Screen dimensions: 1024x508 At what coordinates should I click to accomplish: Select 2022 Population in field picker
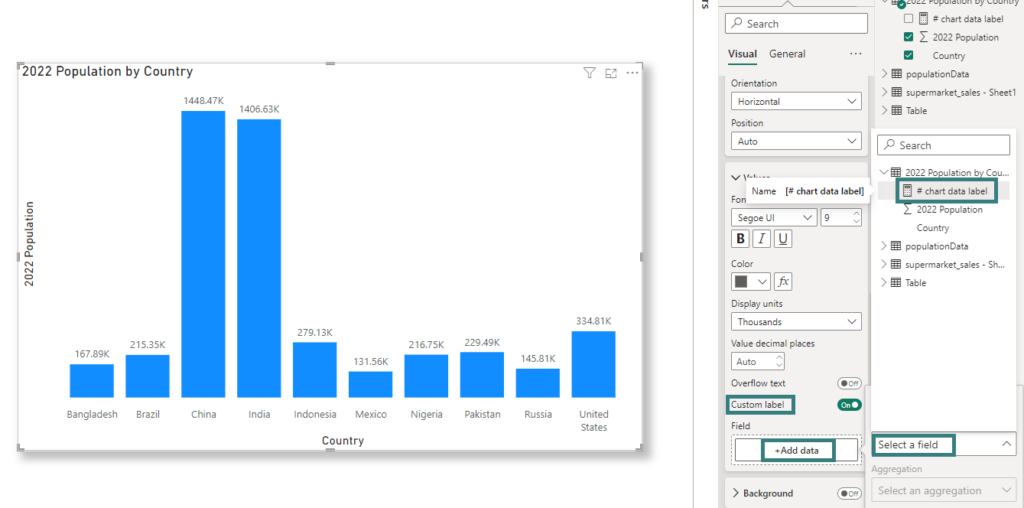pos(950,210)
